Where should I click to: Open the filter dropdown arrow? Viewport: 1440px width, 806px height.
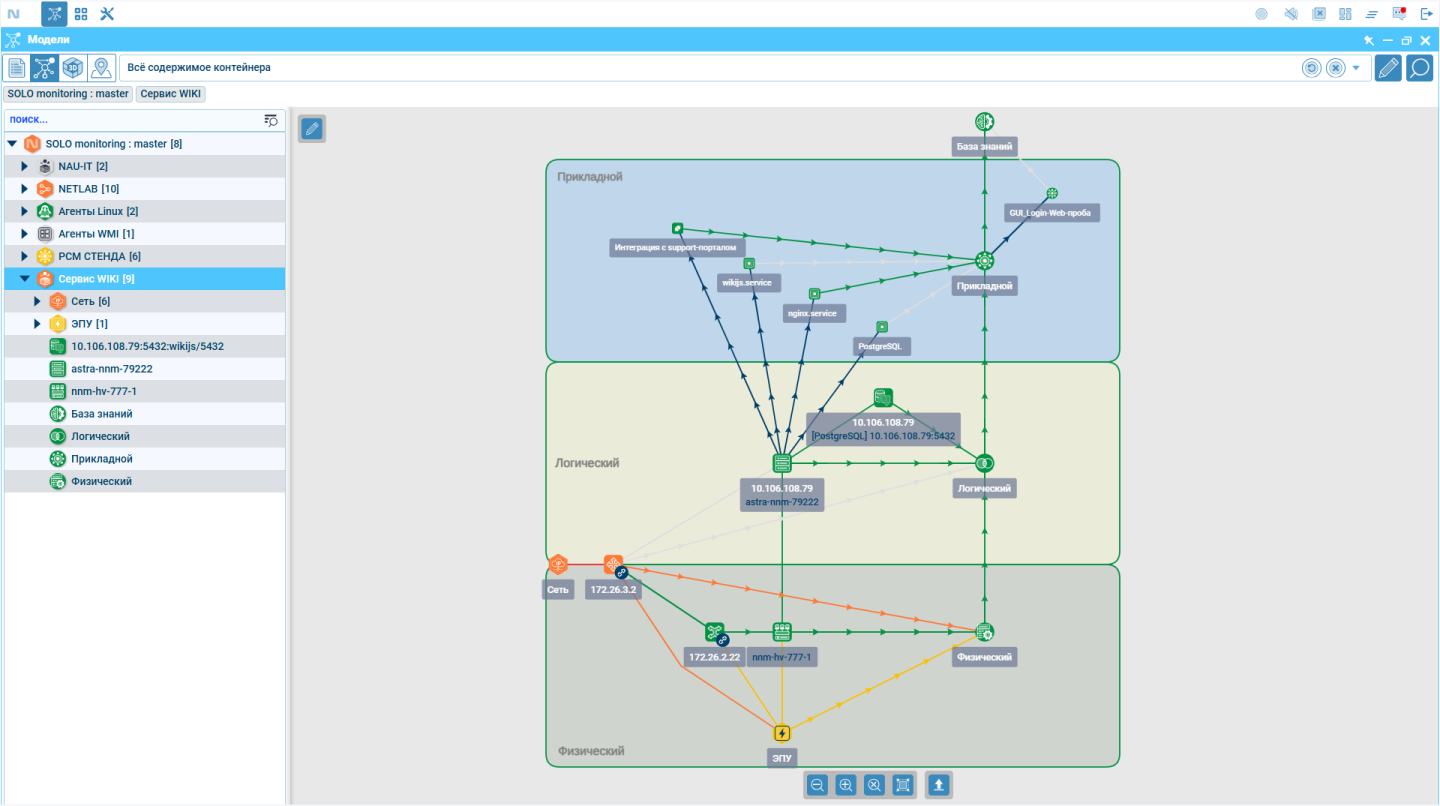[x=1356, y=68]
